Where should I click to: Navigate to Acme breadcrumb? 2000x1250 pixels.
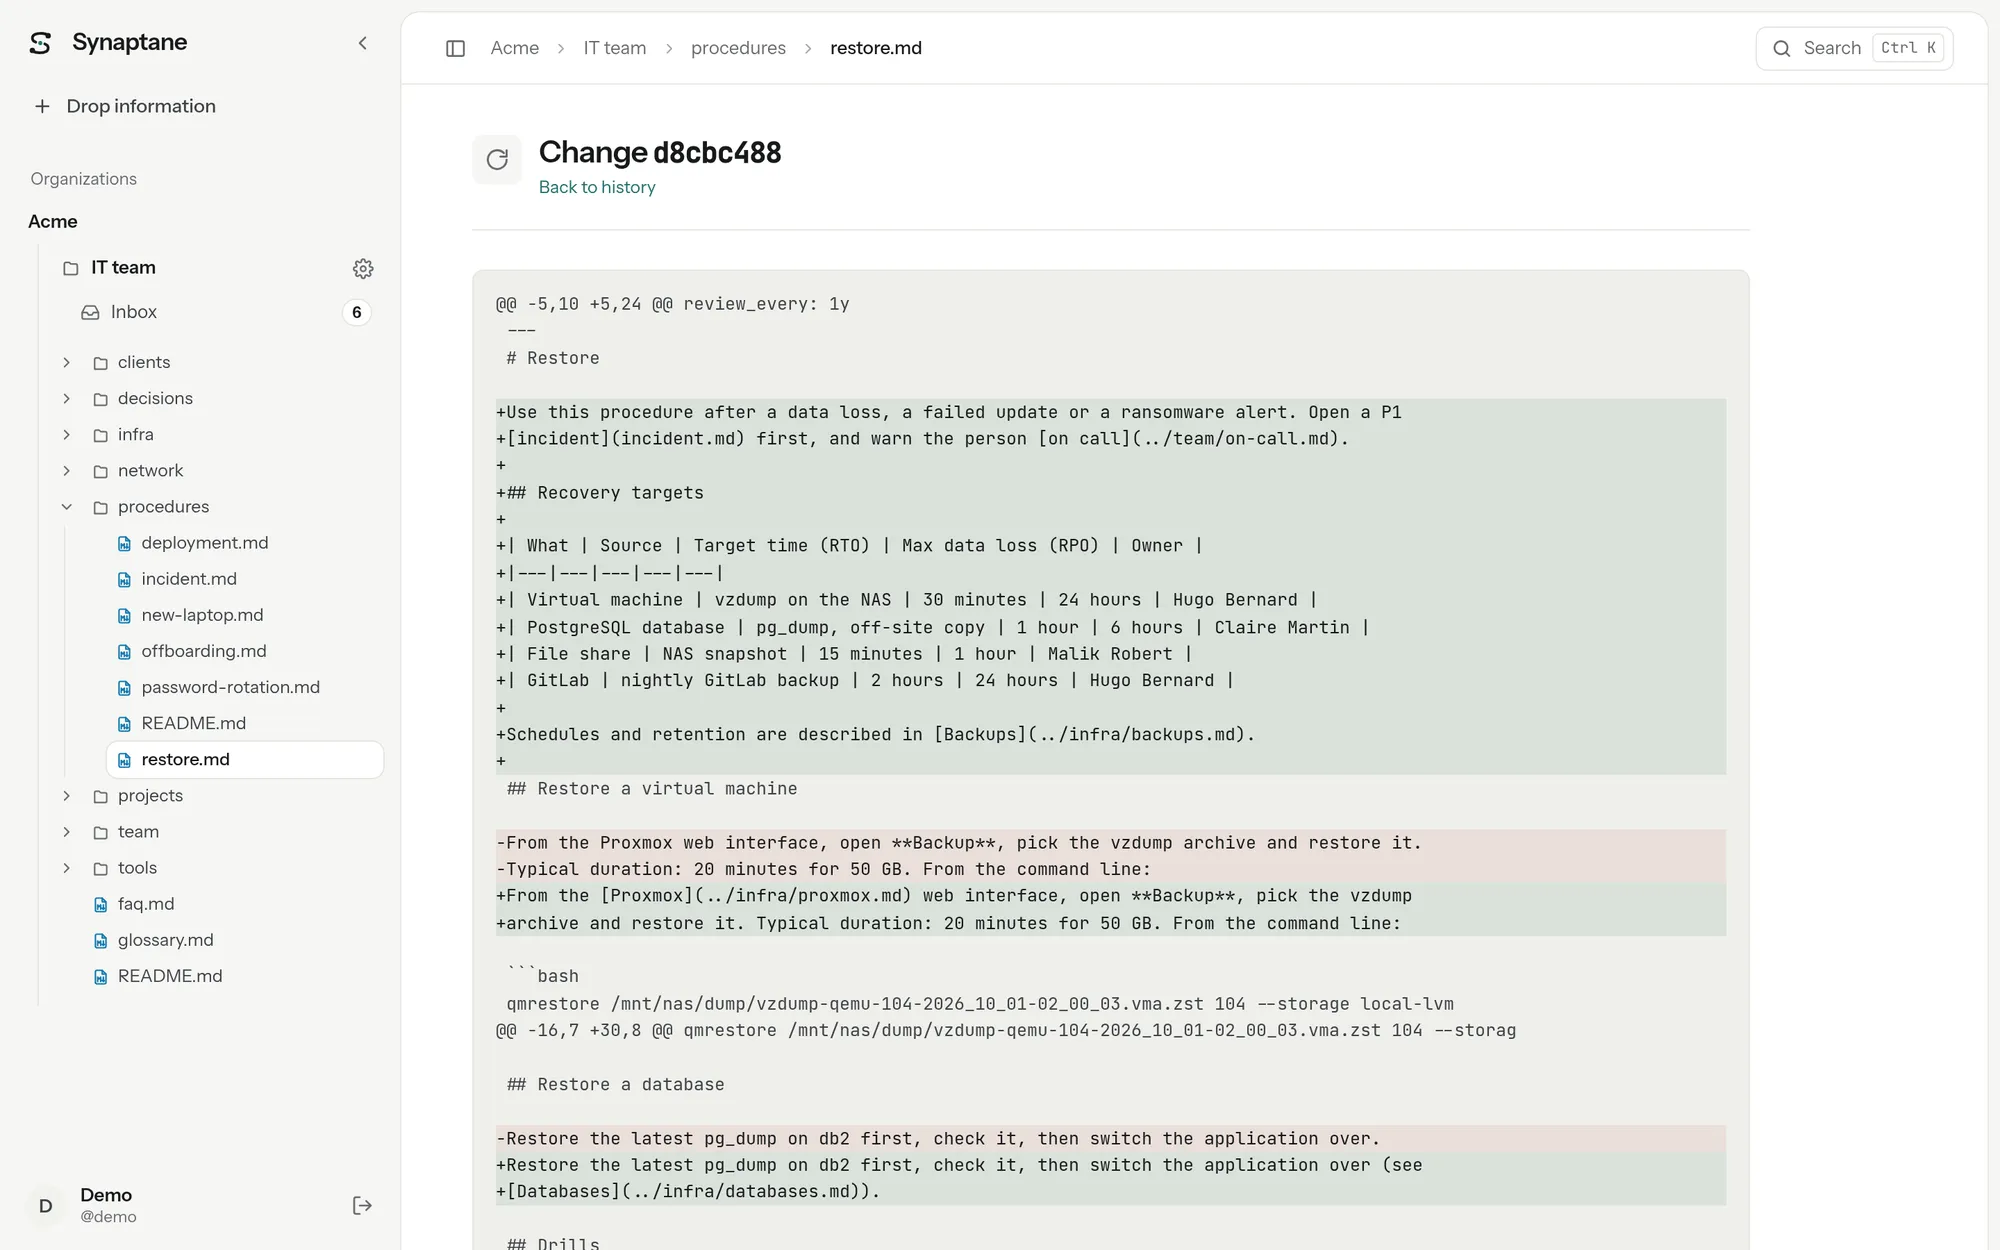[x=514, y=48]
